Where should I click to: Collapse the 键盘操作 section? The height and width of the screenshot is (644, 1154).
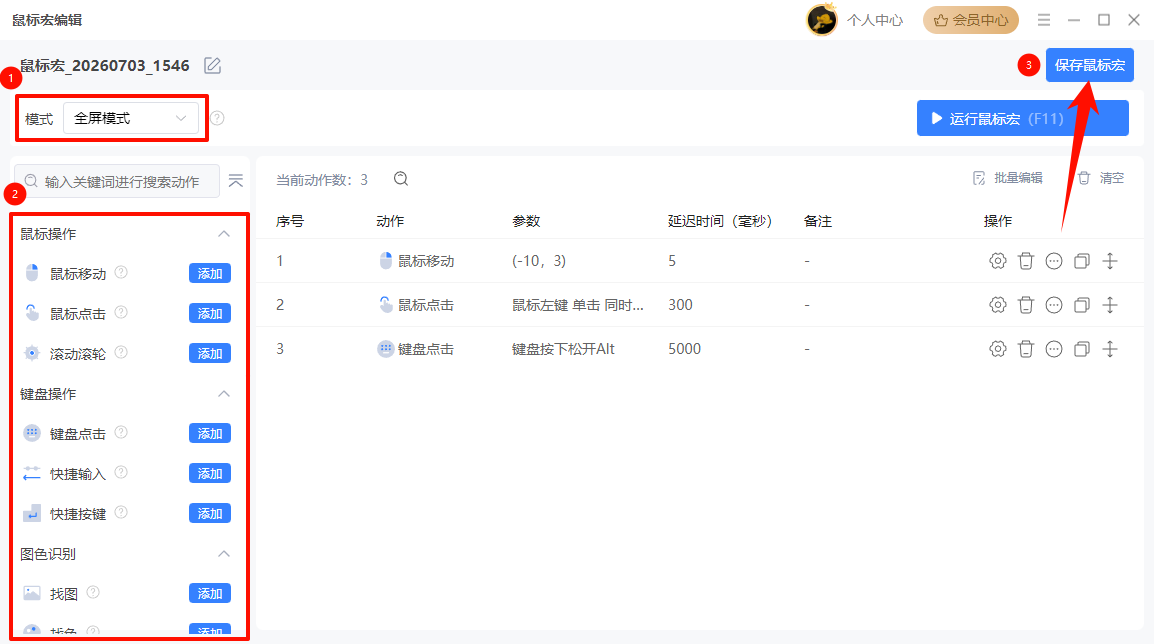click(224, 394)
